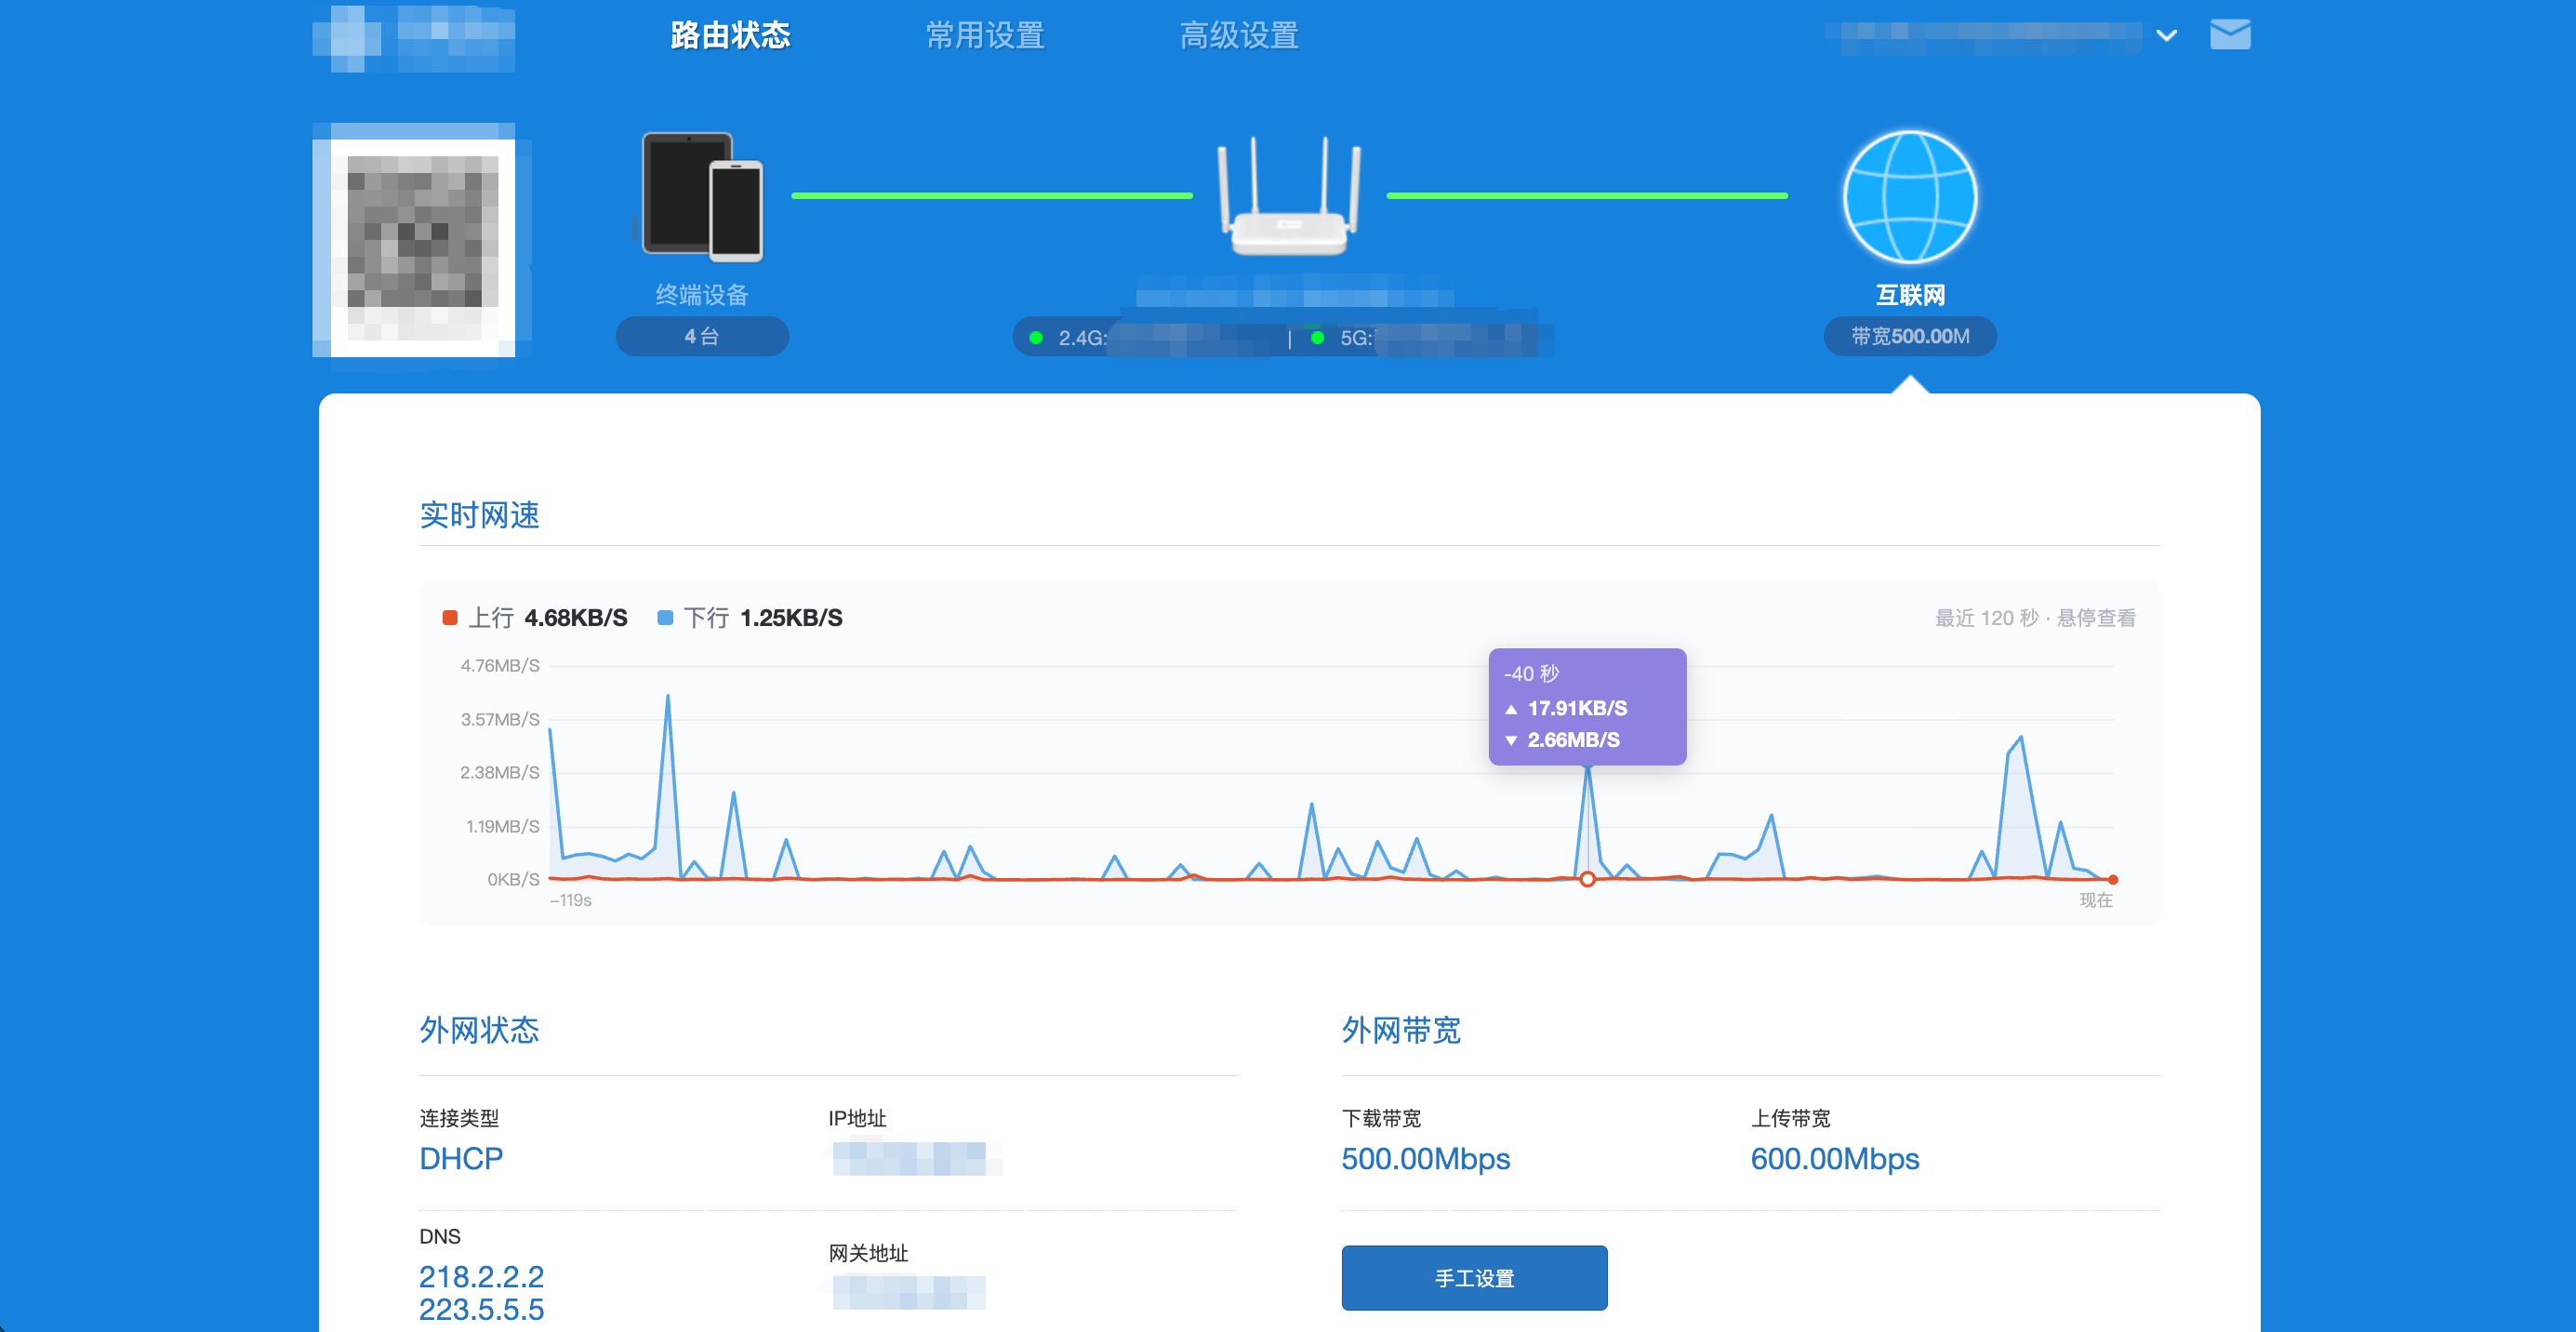2576x1332 pixels.
Task: Click the DHCP connection type value
Action: (x=461, y=1158)
